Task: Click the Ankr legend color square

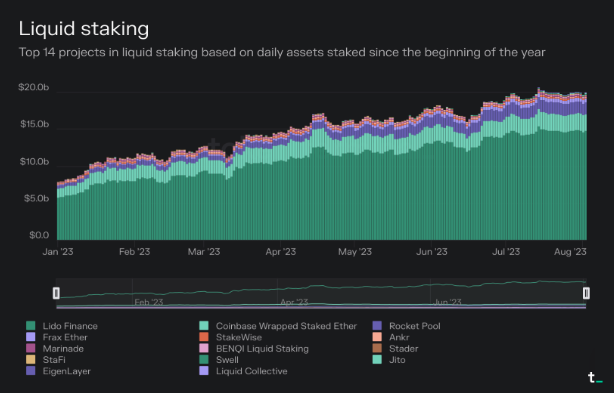Action: click(377, 337)
